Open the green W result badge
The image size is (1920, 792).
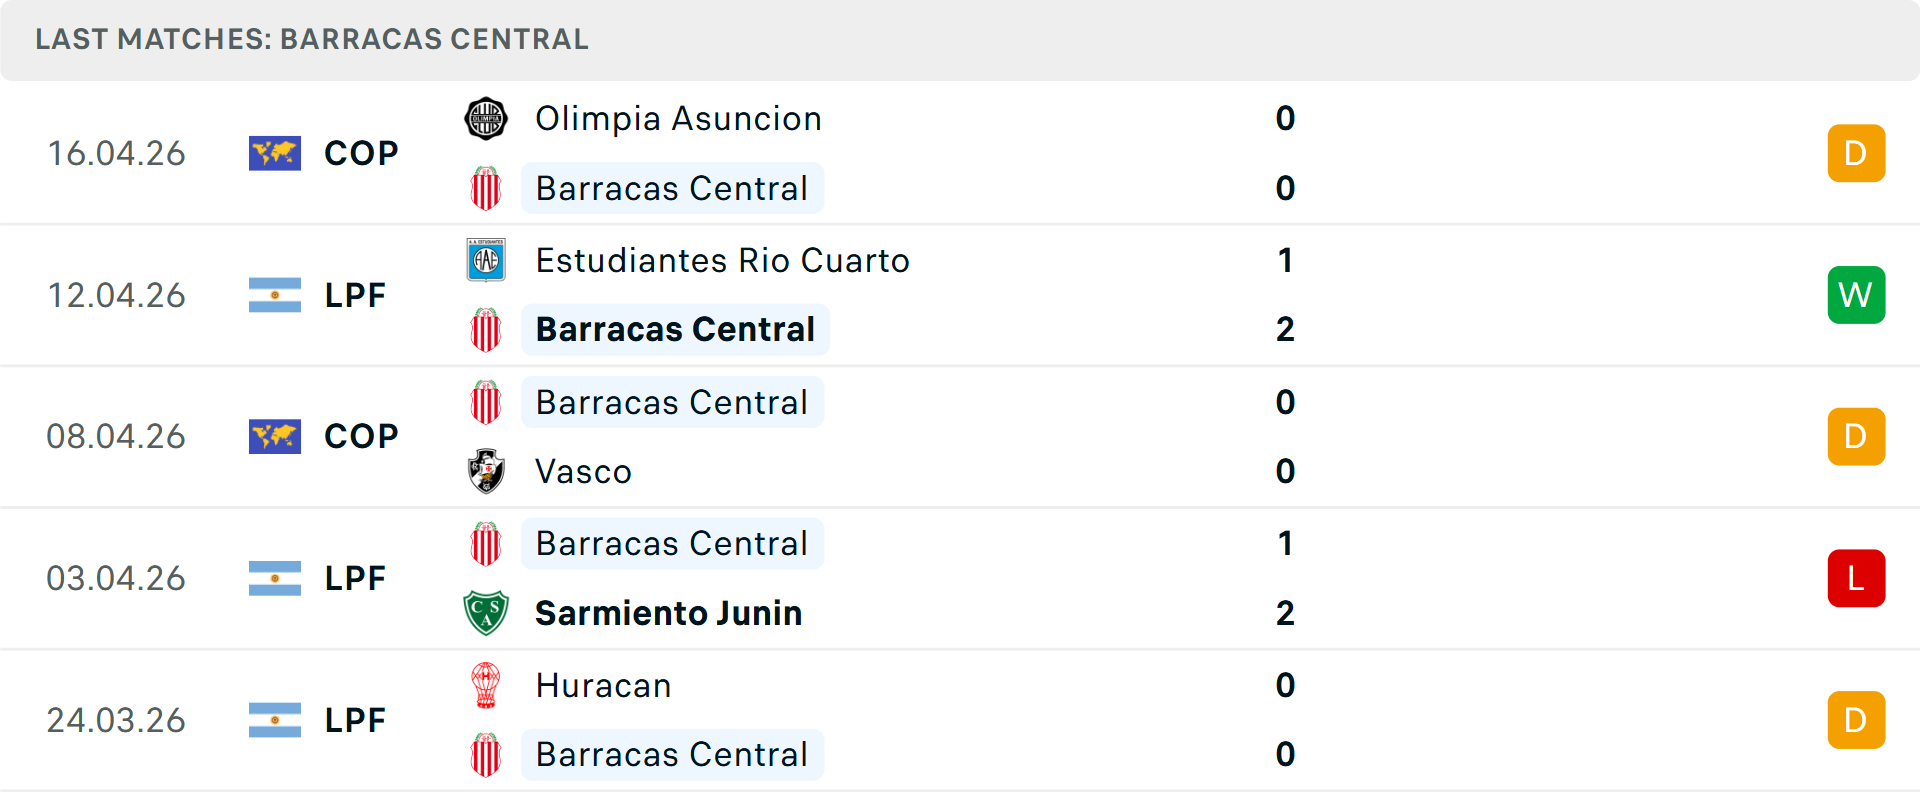(1856, 295)
